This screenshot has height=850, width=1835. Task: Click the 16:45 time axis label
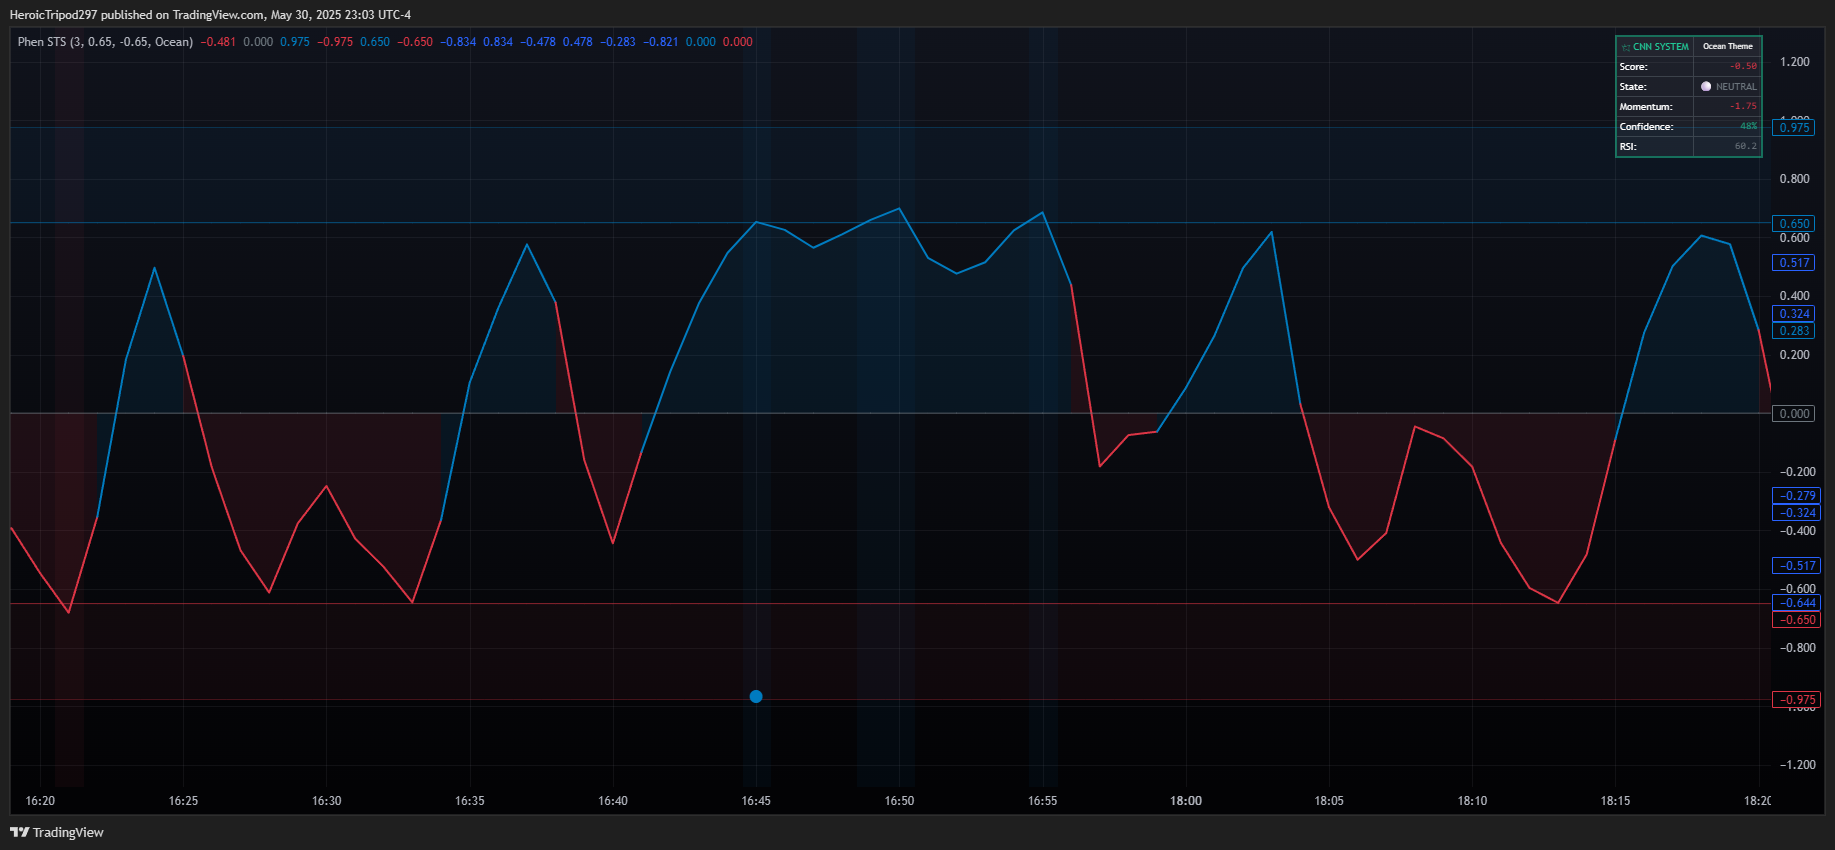756,801
